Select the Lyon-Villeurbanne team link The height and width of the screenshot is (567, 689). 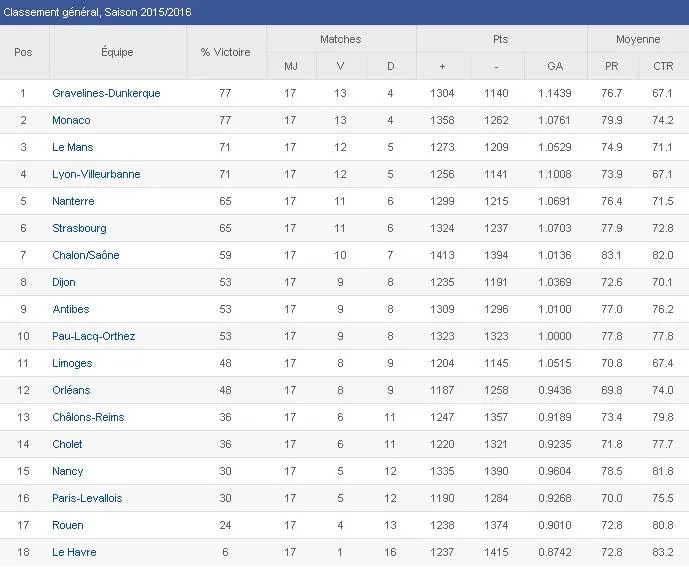tap(96, 174)
